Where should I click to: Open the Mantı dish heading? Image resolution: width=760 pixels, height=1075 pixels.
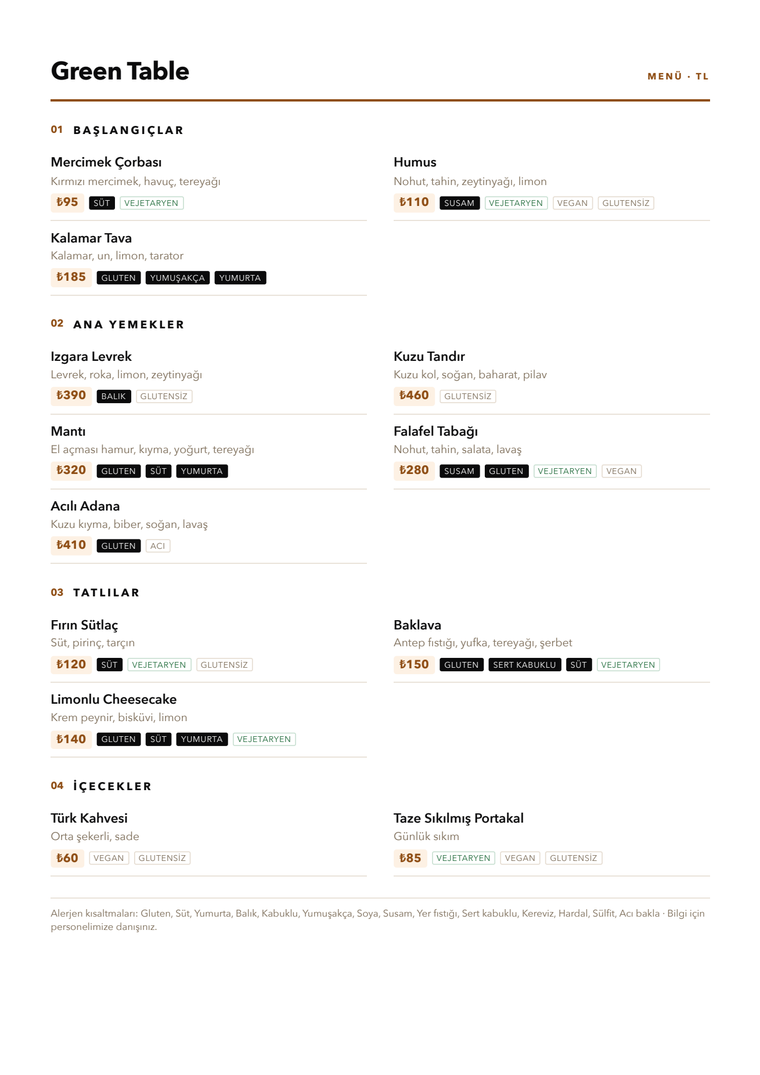(69, 431)
